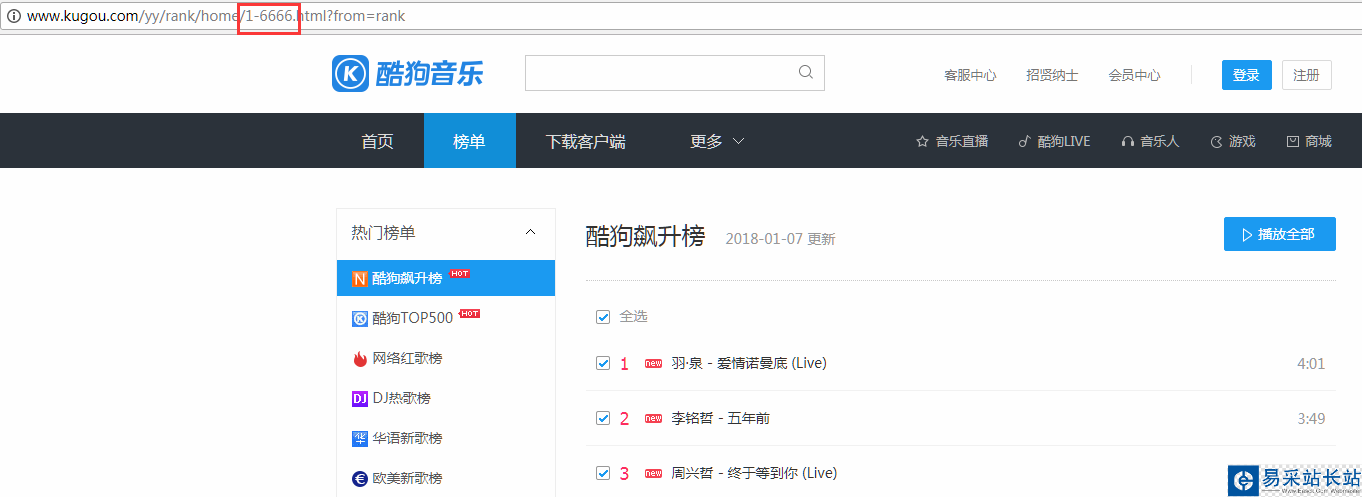Click the 游戏 icon
This screenshot has height=497, width=1362.
pos(1216,141)
